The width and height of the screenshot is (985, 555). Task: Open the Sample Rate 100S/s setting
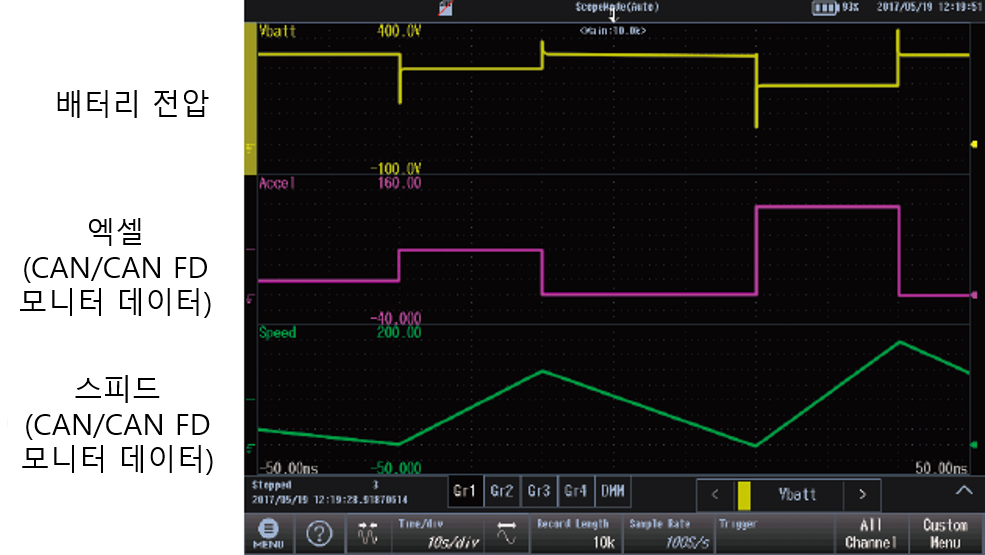669,534
